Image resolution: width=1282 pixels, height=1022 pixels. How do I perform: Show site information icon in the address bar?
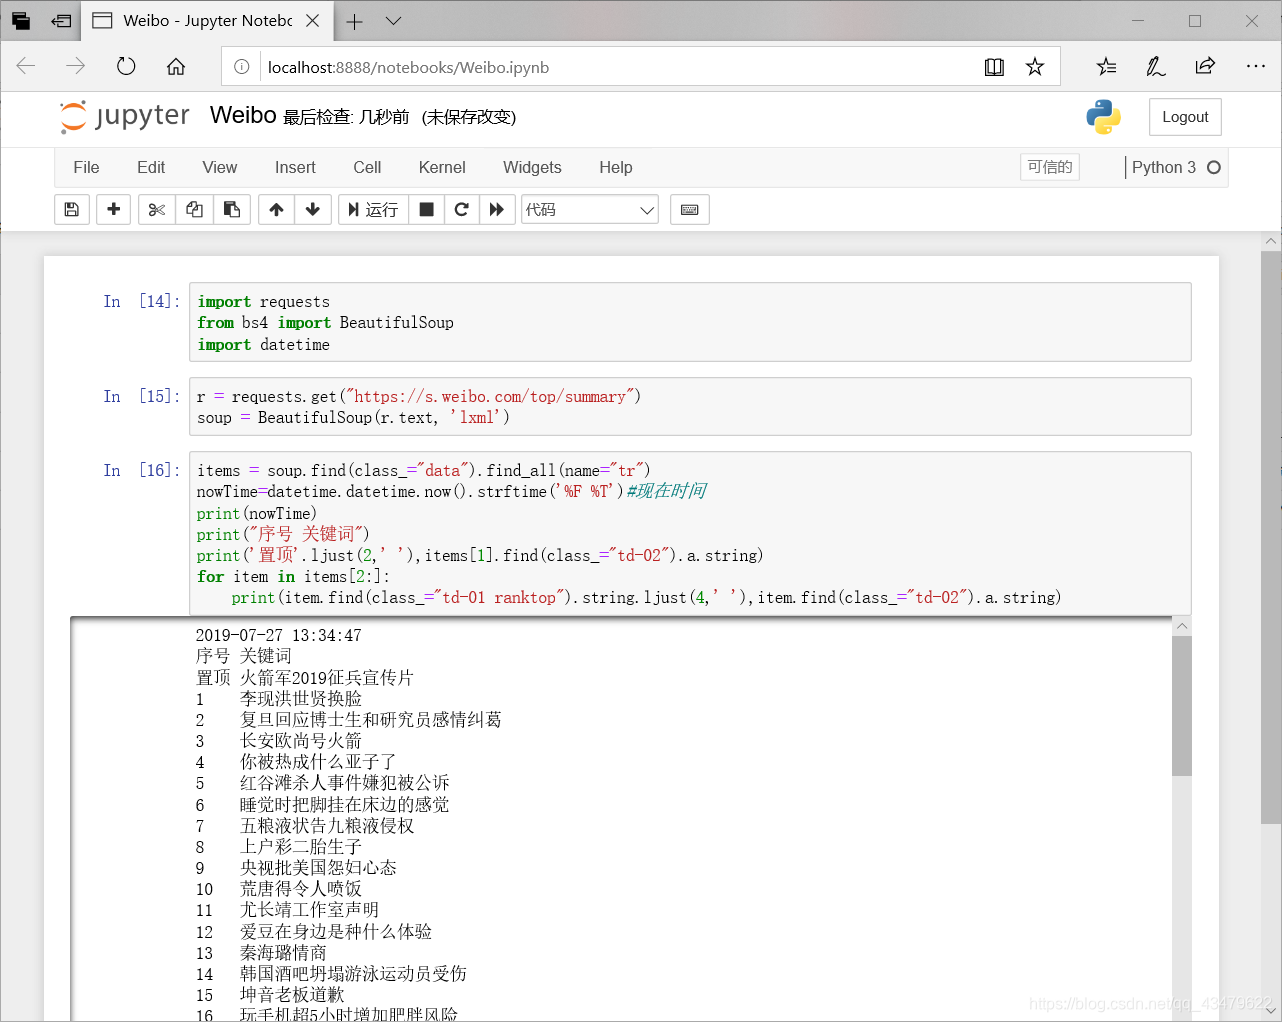[x=242, y=67]
